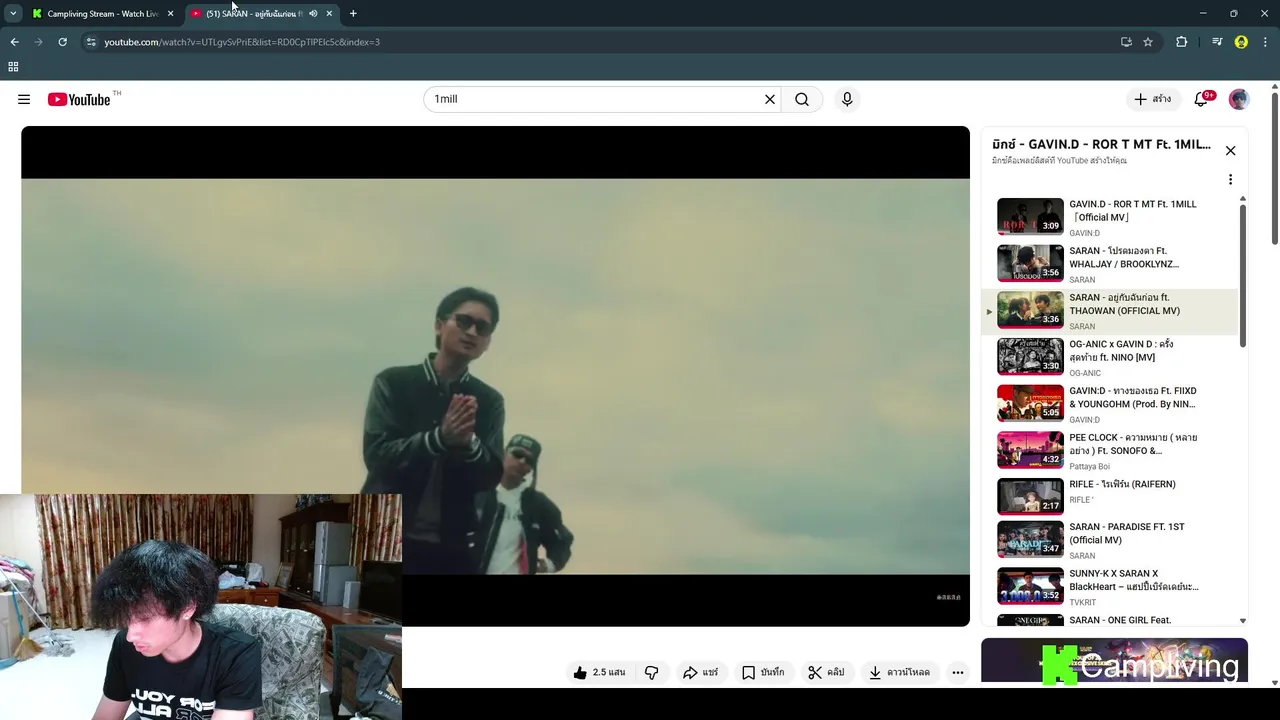The height and width of the screenshot is (720, 1280).
Task: Play RIFLE - ไรเฟิร์น (RAIFERN) thumbnail
Action: pyautogui.click(x=1030, y=496)
